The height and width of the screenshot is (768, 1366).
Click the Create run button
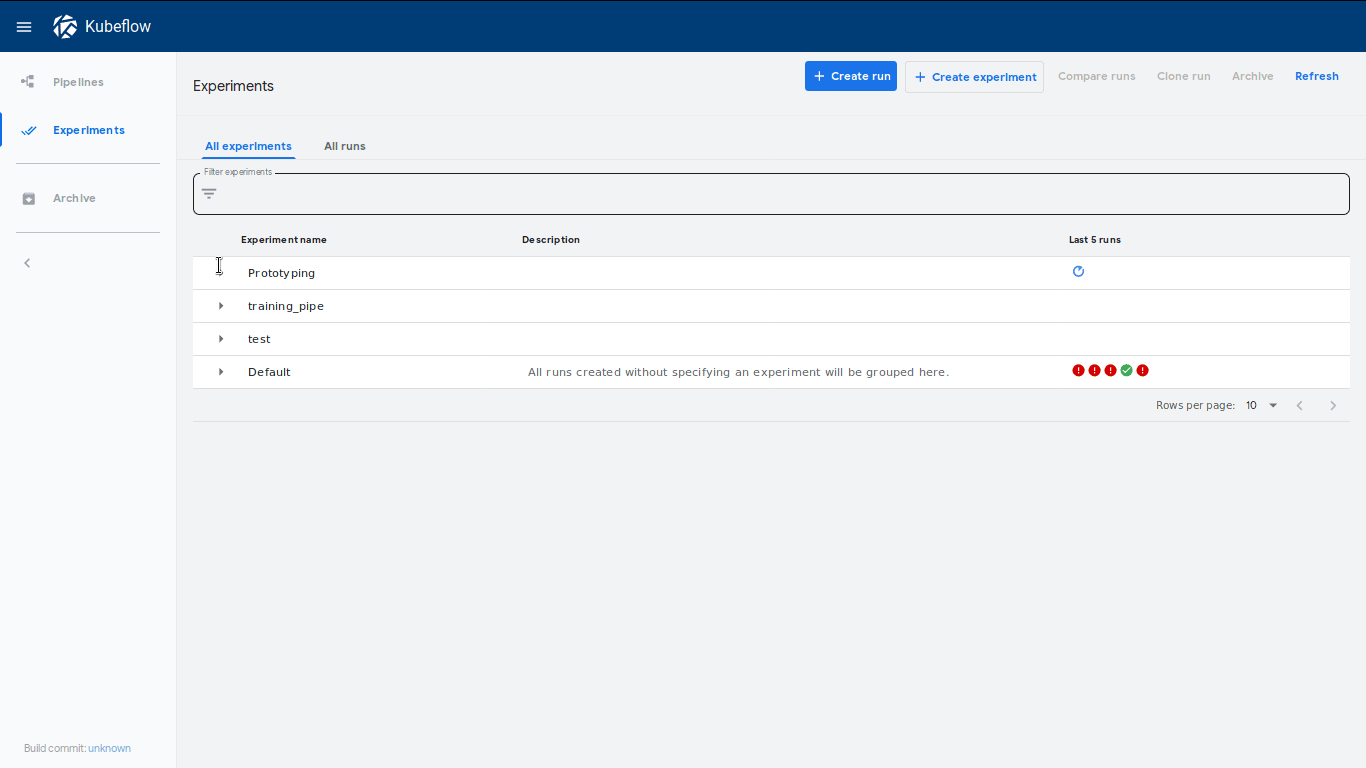850,76
